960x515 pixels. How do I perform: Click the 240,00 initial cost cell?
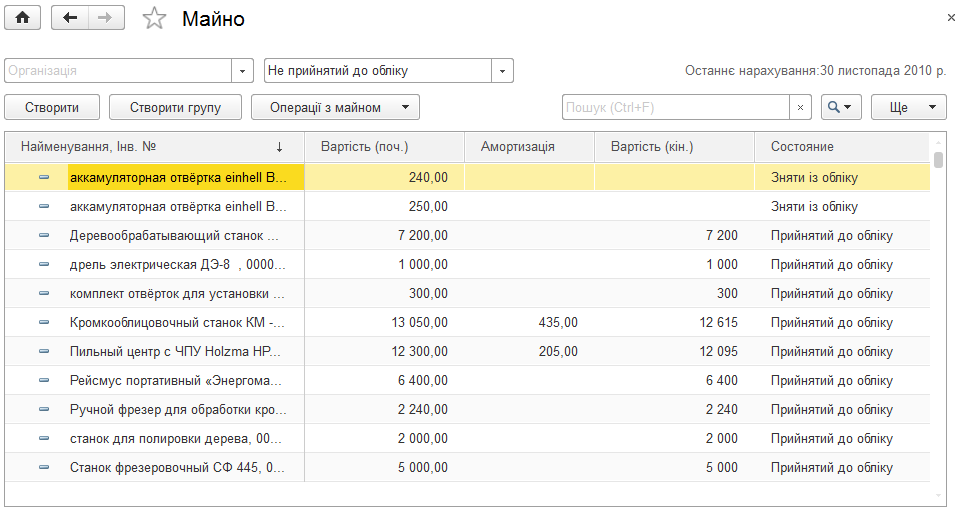pyautogui.click(x=384, y=178)
